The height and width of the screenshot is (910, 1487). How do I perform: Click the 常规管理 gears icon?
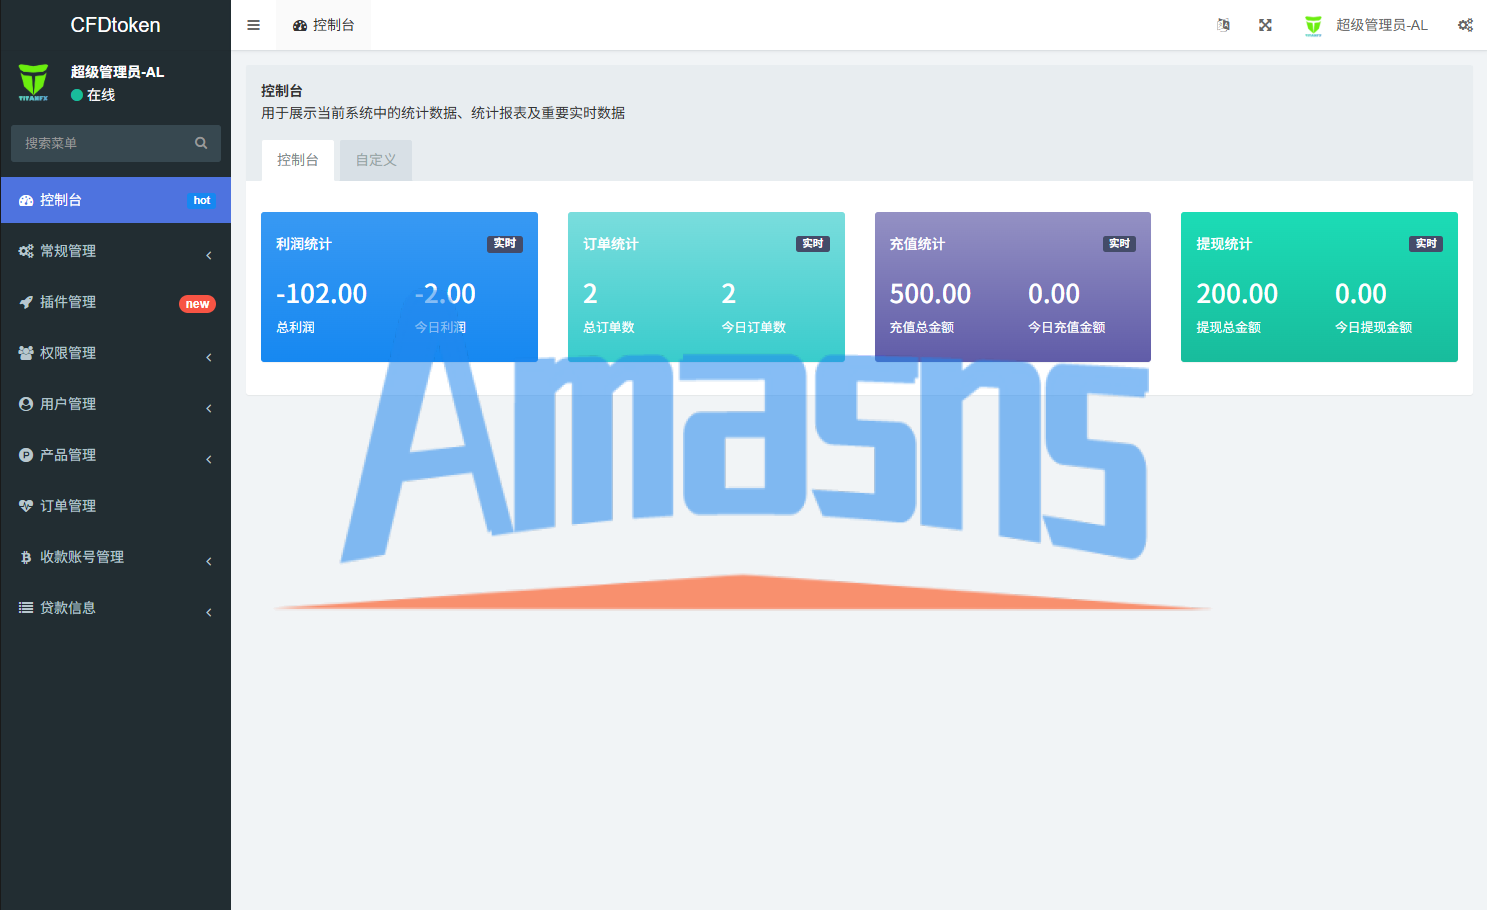[x=26, y=251]
